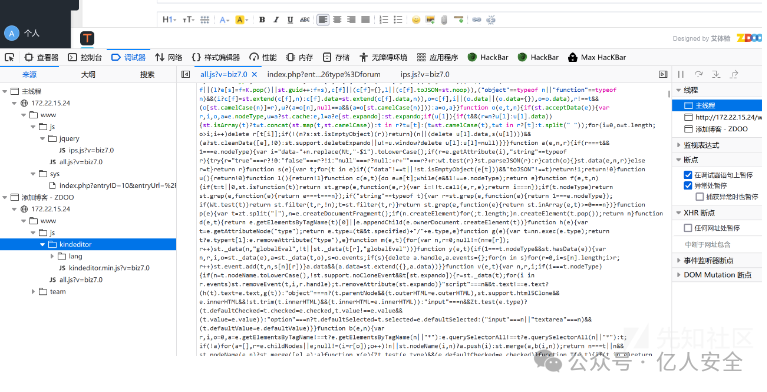Activate the element picker icon in devtools

[9, 57]
